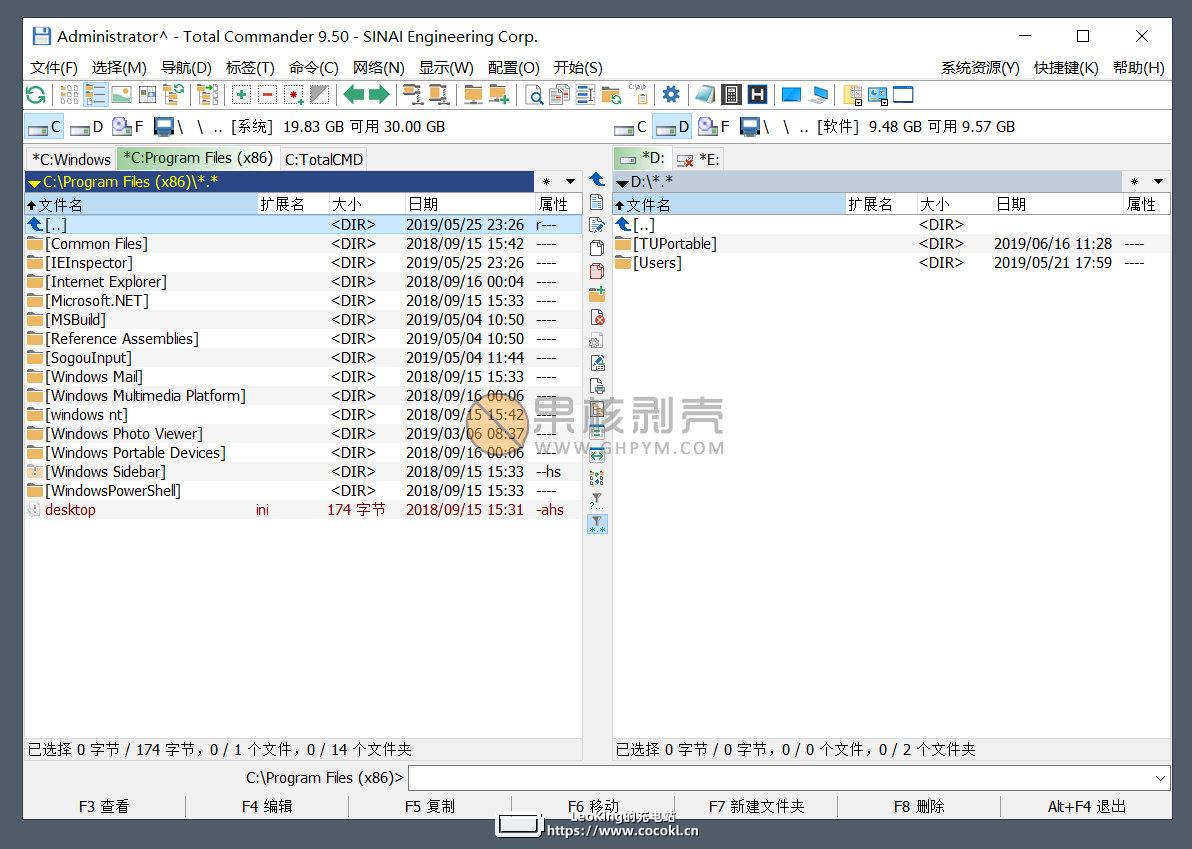
Task: Open the search files magnifier icon
Action: (x=534, y=95)
